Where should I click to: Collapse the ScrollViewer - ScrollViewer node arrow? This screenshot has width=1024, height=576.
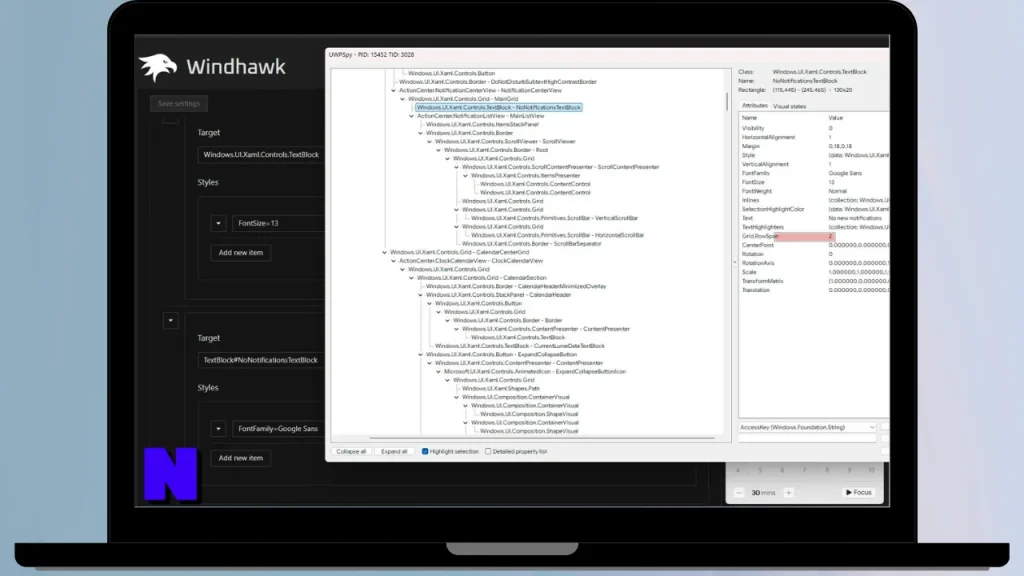[430, 142]
